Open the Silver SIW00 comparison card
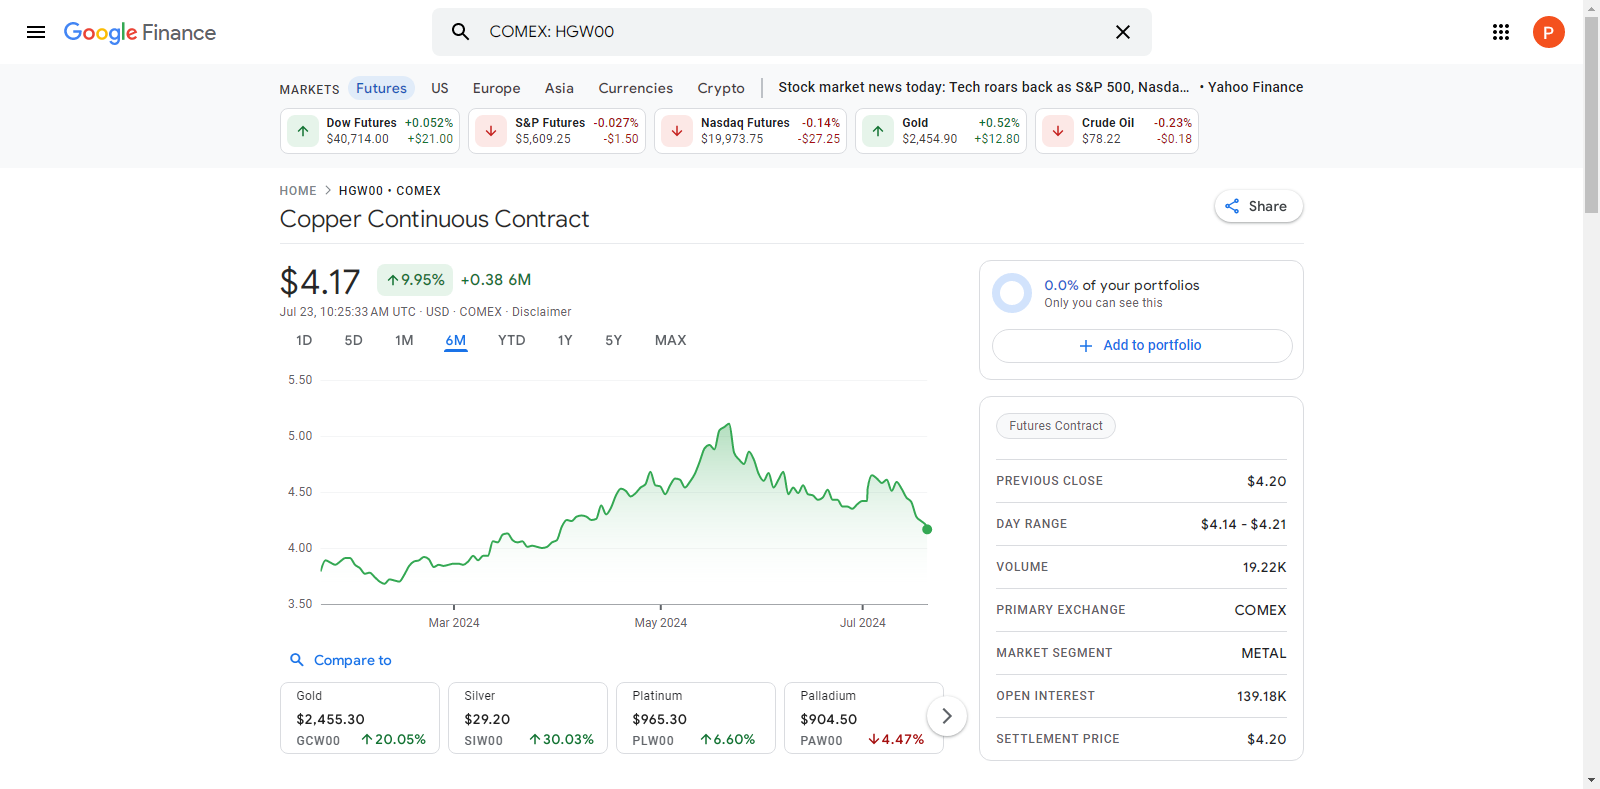 coord(528,718)
